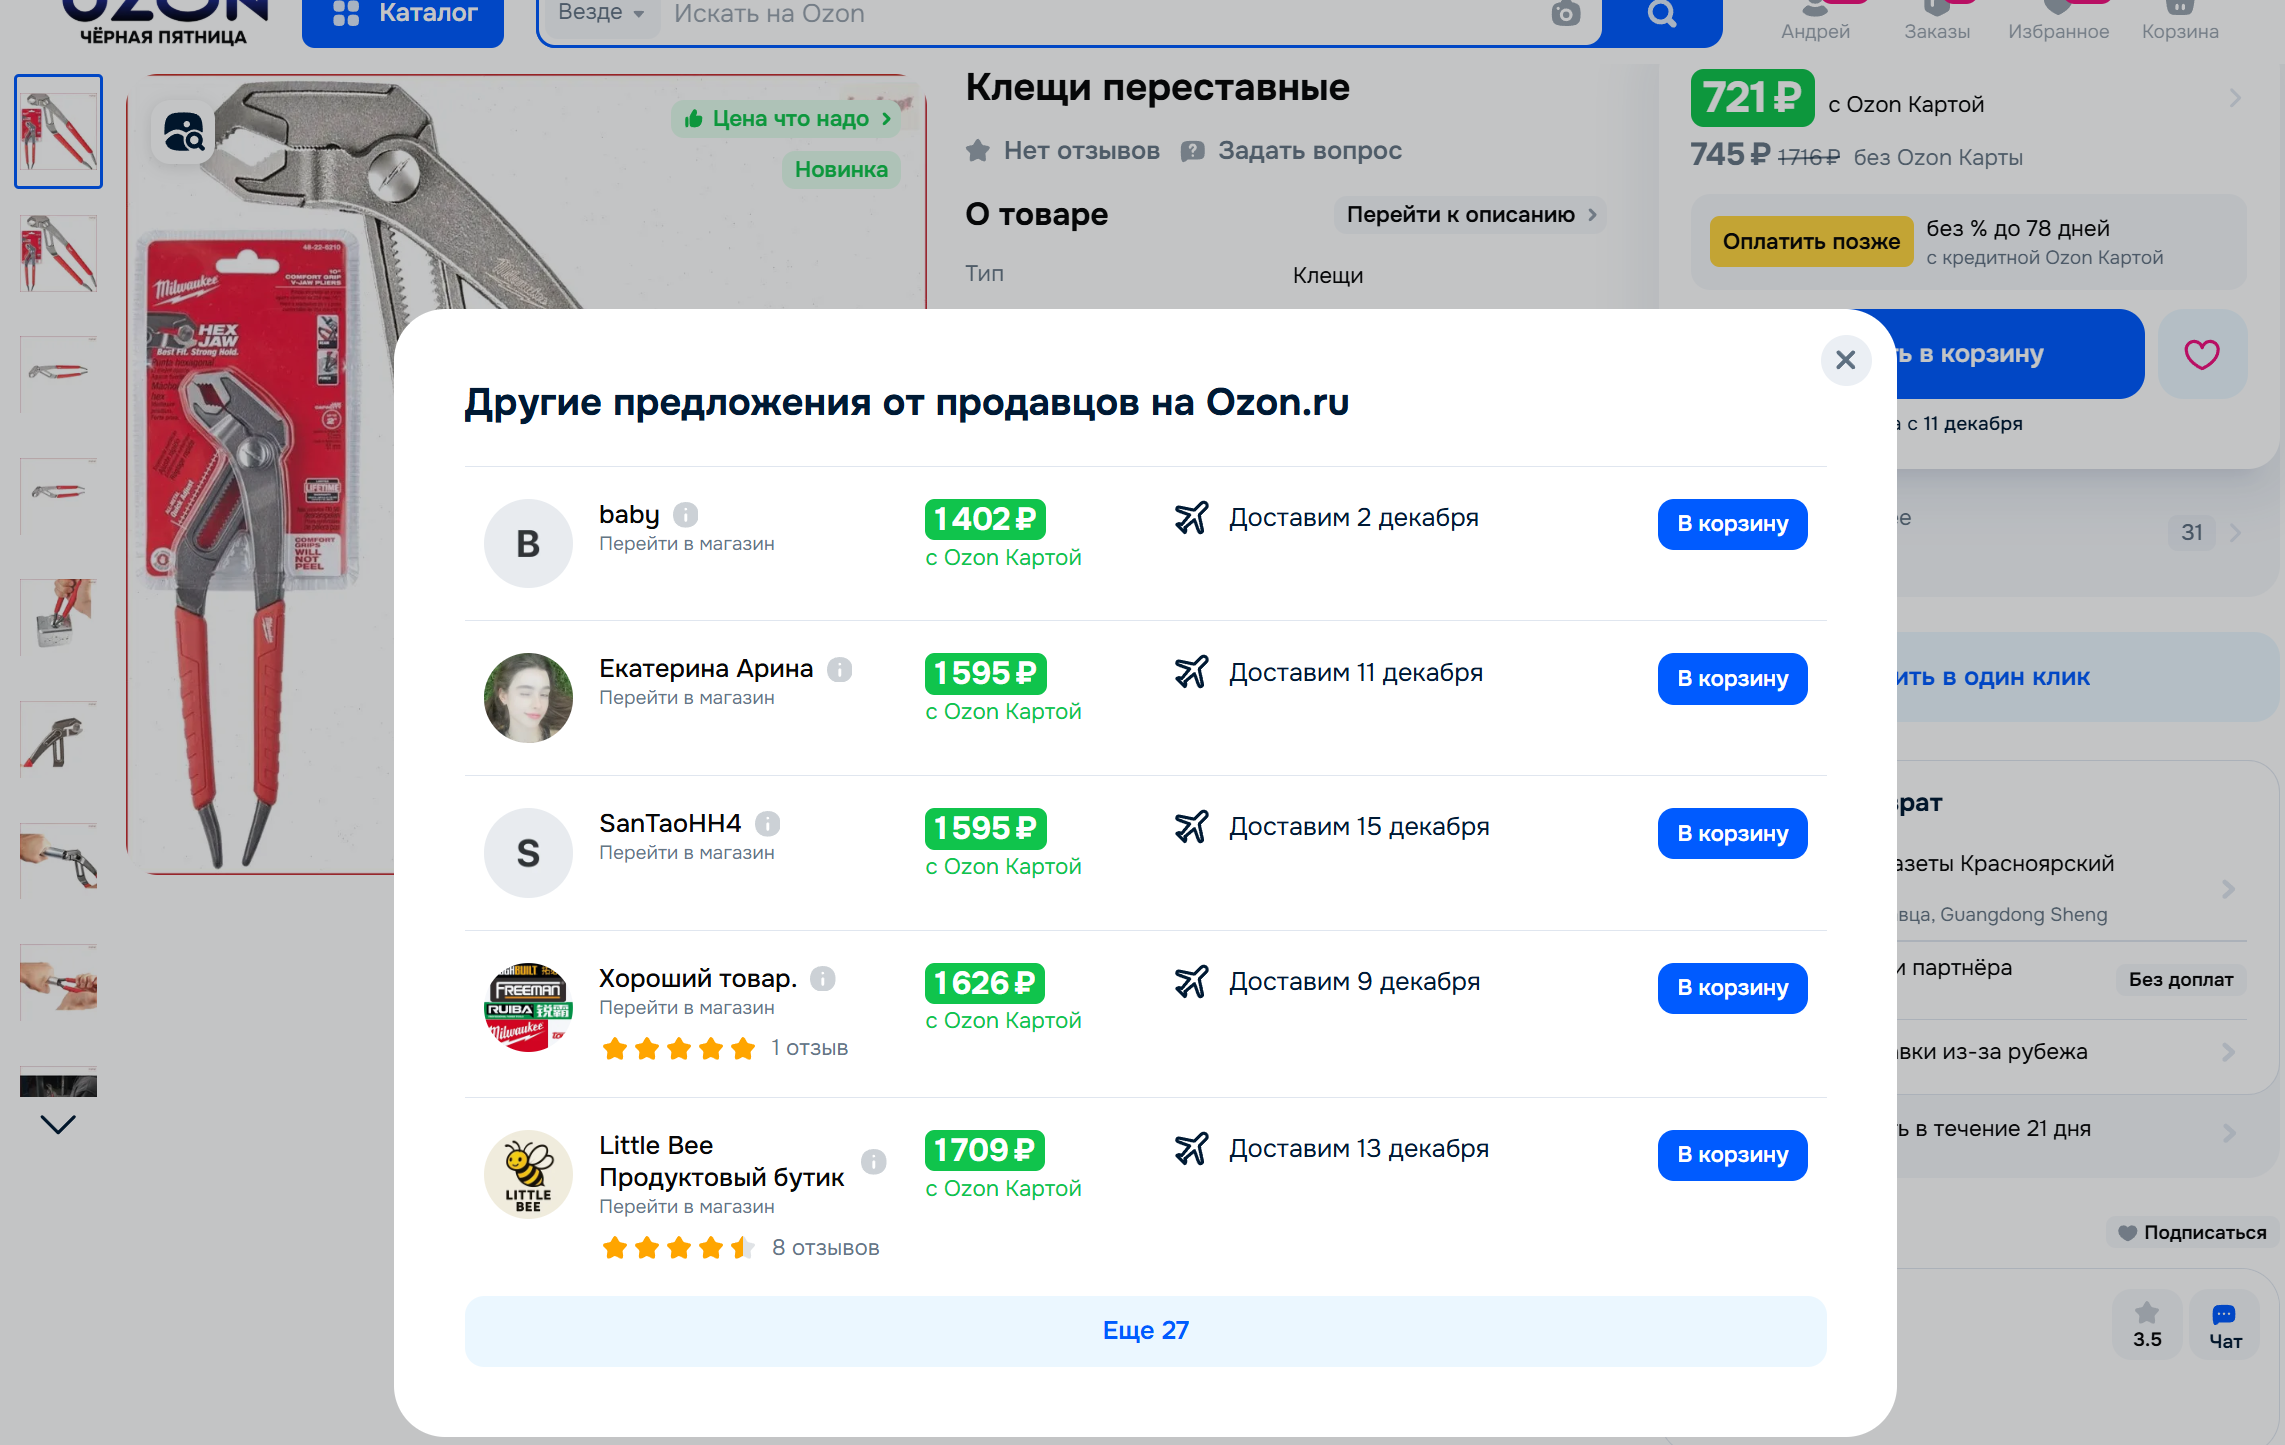Click camera icon in search bar
The width and height of the screenshot is (2285, 1445).
1565,14
